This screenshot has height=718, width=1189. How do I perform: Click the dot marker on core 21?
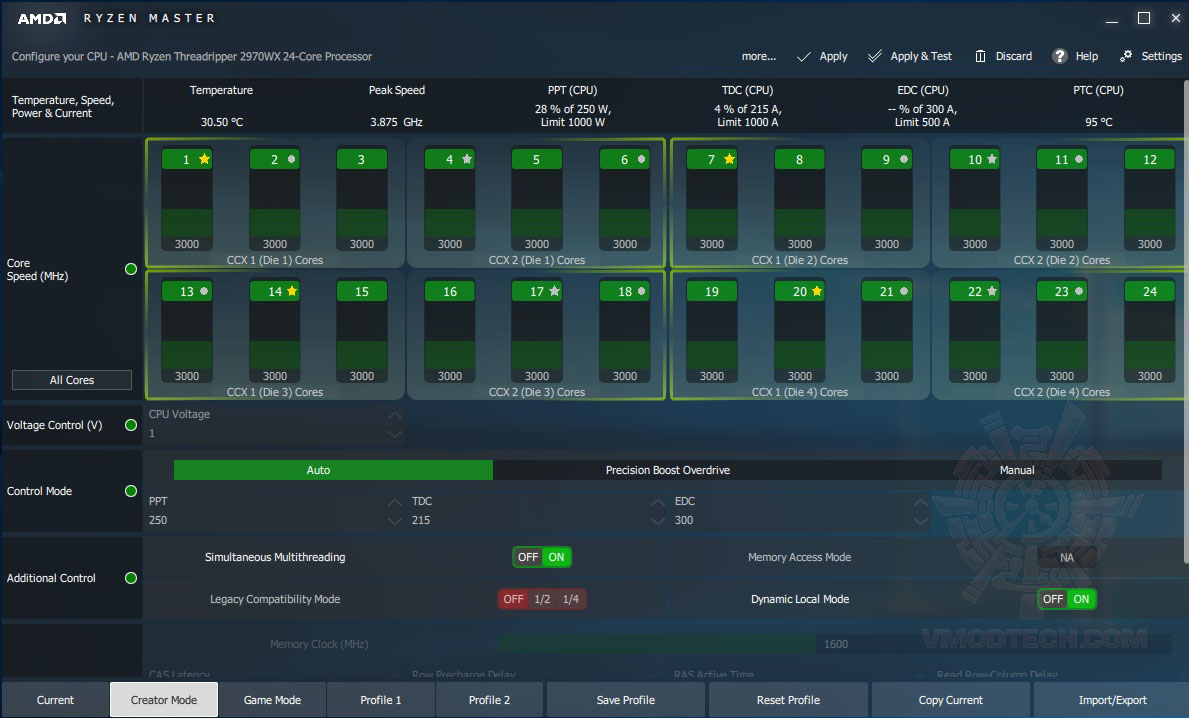pos(904,291)
